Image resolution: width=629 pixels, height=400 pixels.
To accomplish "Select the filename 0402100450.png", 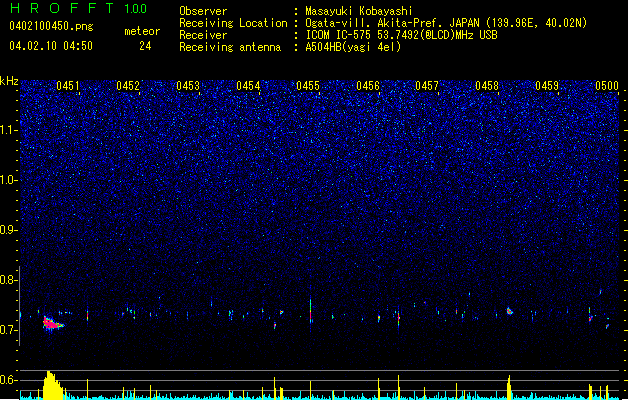I will [51, 26].
